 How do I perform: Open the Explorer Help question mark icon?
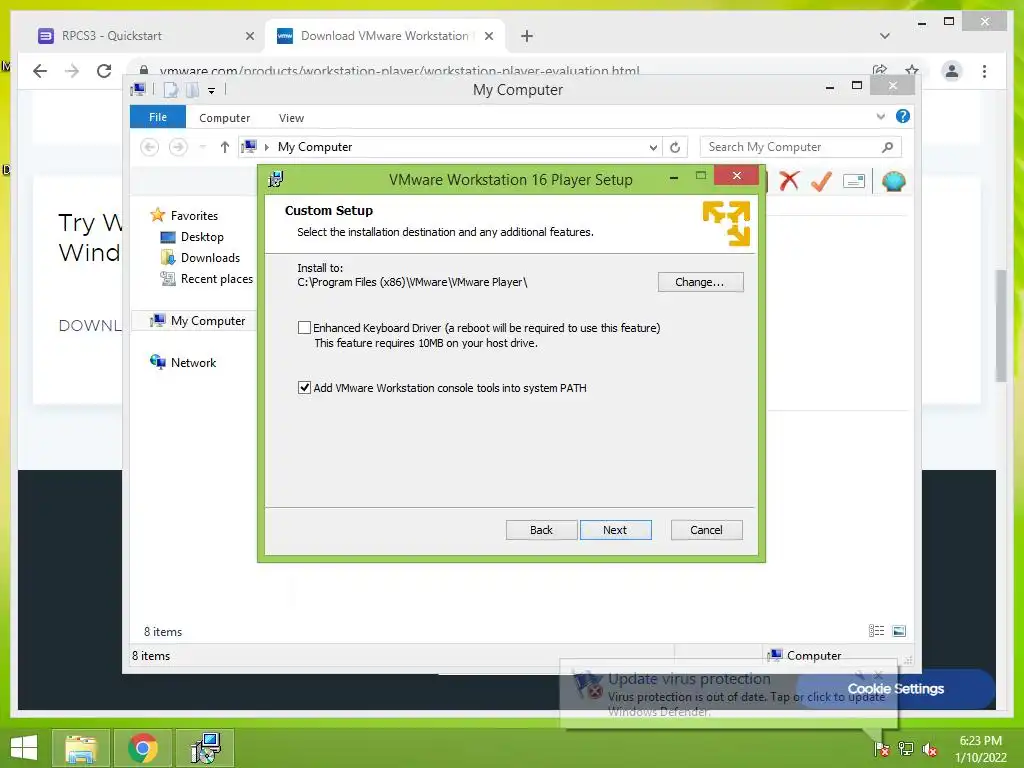[x=903, y=116]
